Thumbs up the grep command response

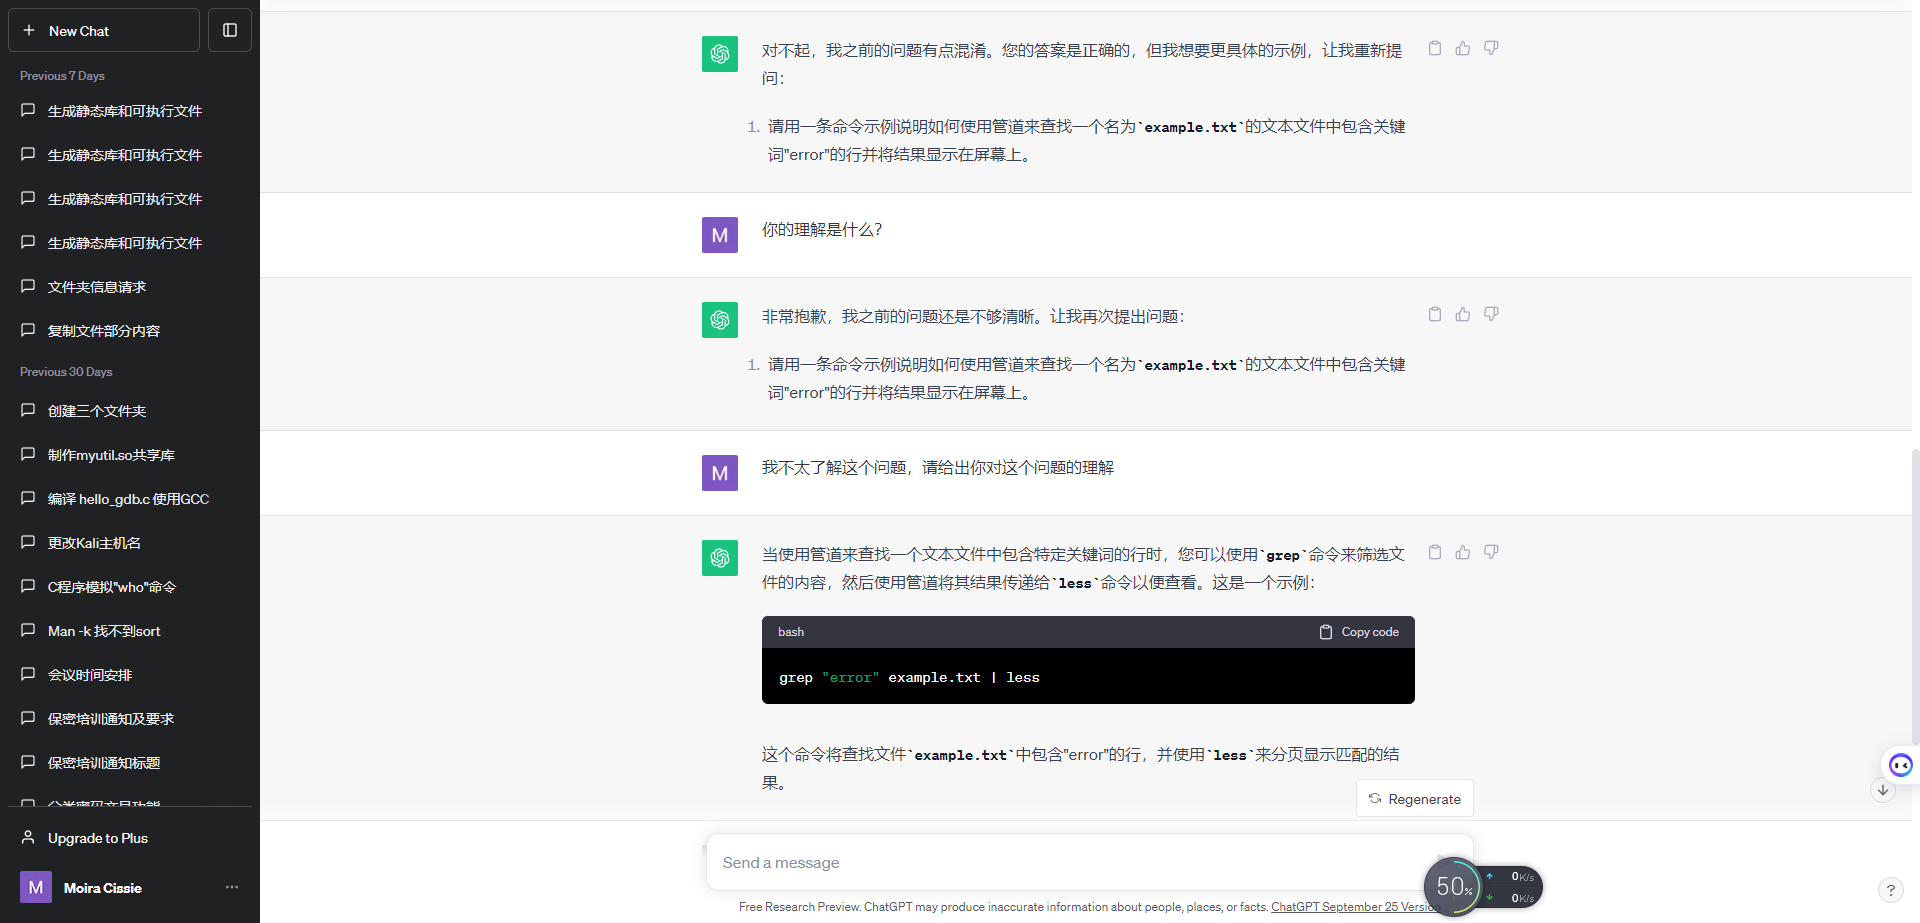click(1463, 552)
